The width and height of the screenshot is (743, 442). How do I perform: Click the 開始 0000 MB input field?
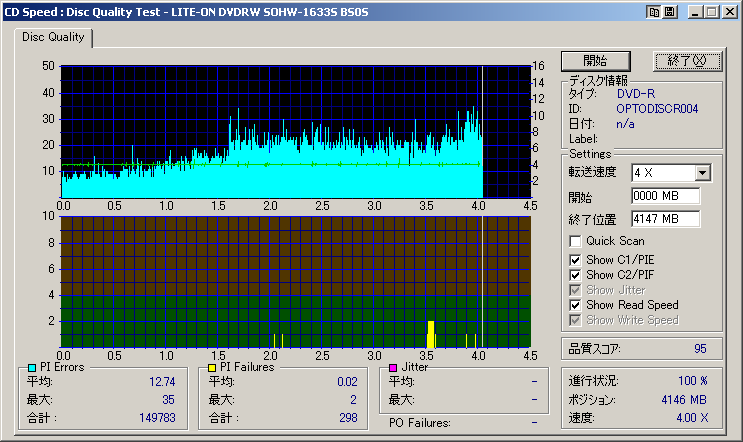[665, 196]
